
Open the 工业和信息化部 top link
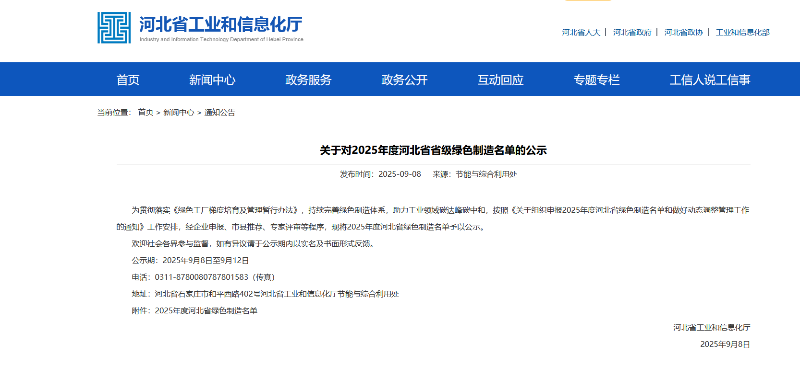coord(742,32)
